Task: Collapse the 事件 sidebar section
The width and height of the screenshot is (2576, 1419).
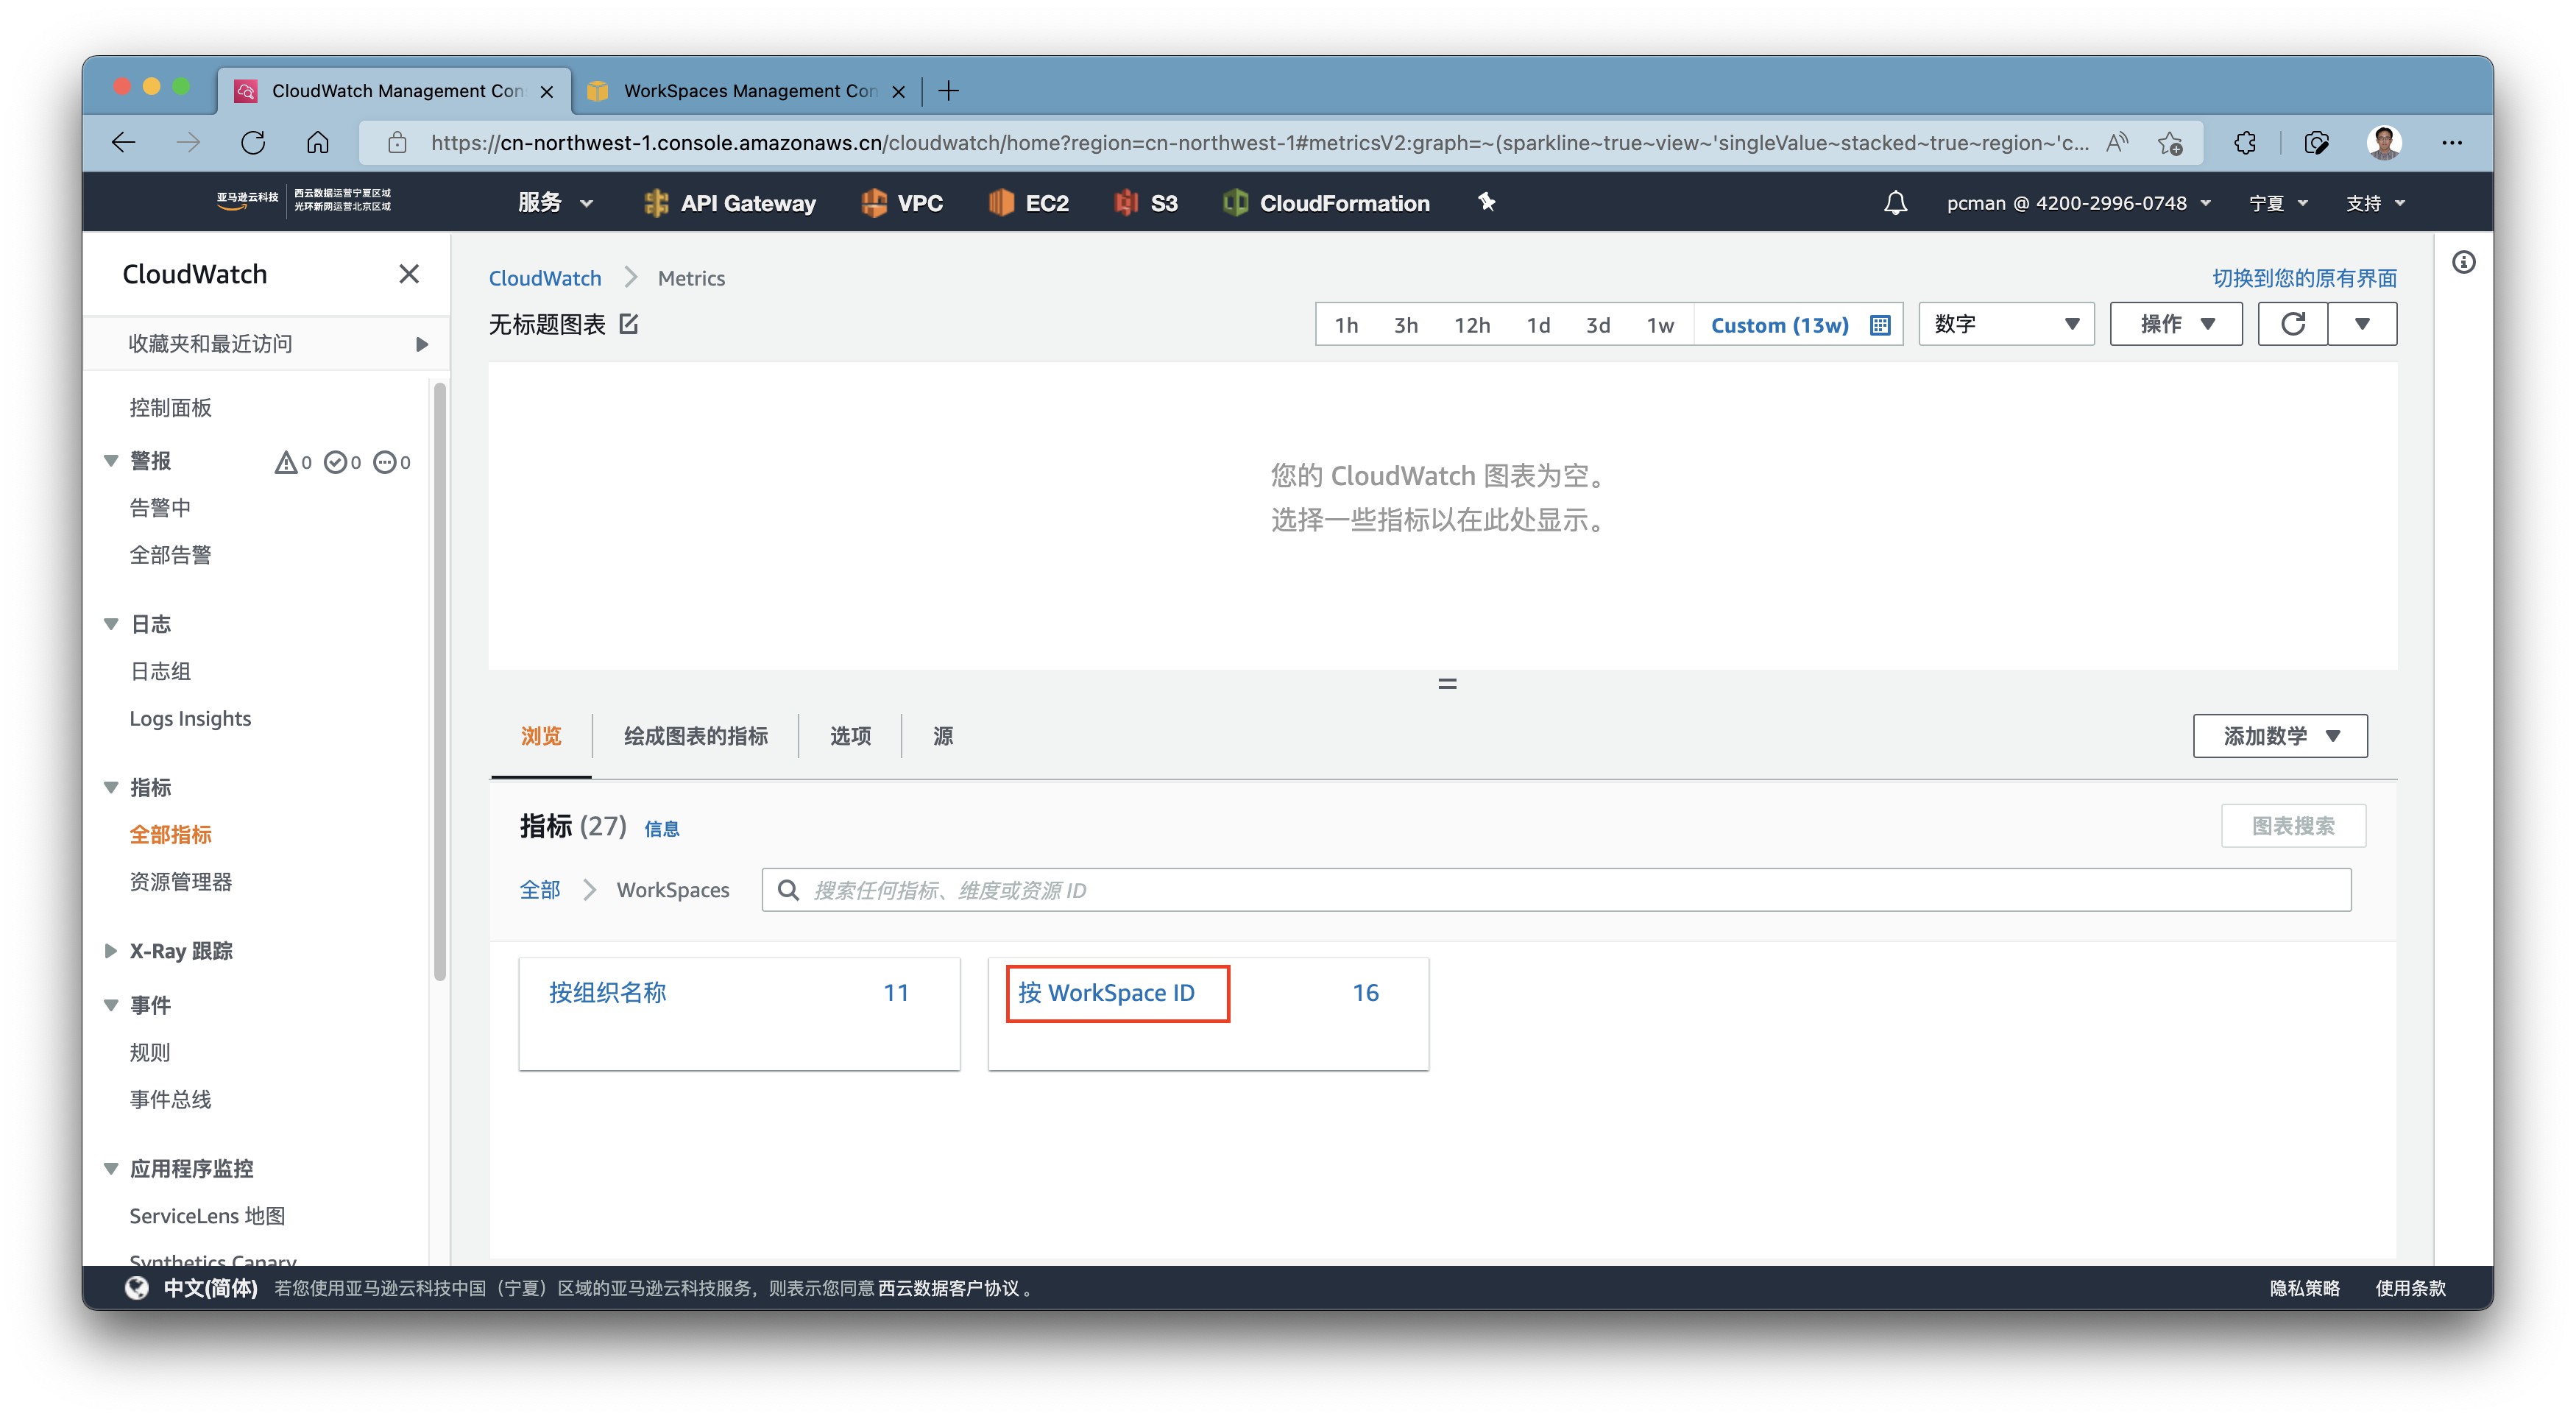Action: point(111,1005)
